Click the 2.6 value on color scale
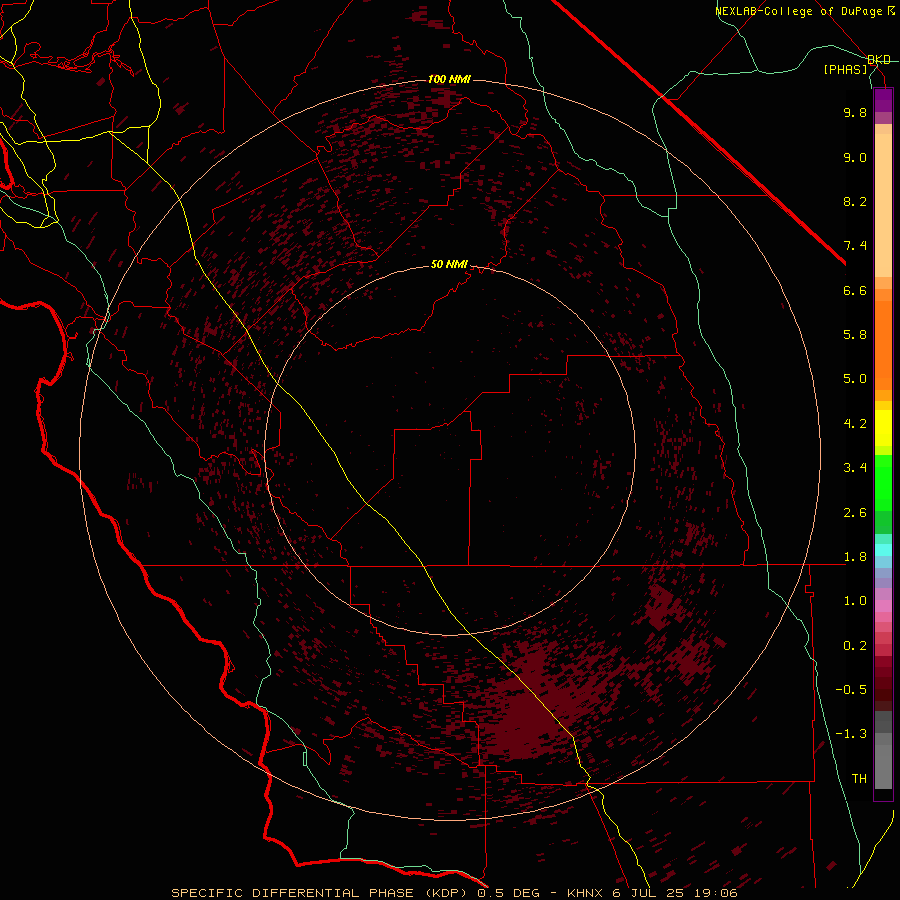The height and width of the screenshot is (900, 900). [x=855, y=513]
